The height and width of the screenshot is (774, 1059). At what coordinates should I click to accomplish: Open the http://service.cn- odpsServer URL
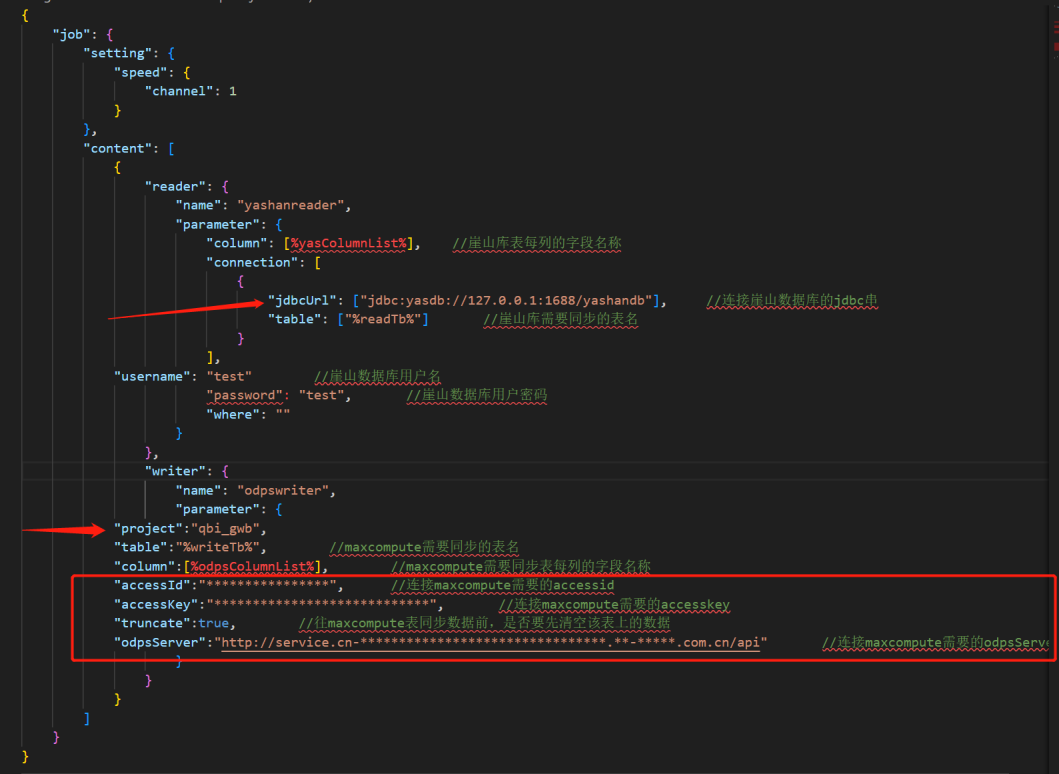point(490,642)
